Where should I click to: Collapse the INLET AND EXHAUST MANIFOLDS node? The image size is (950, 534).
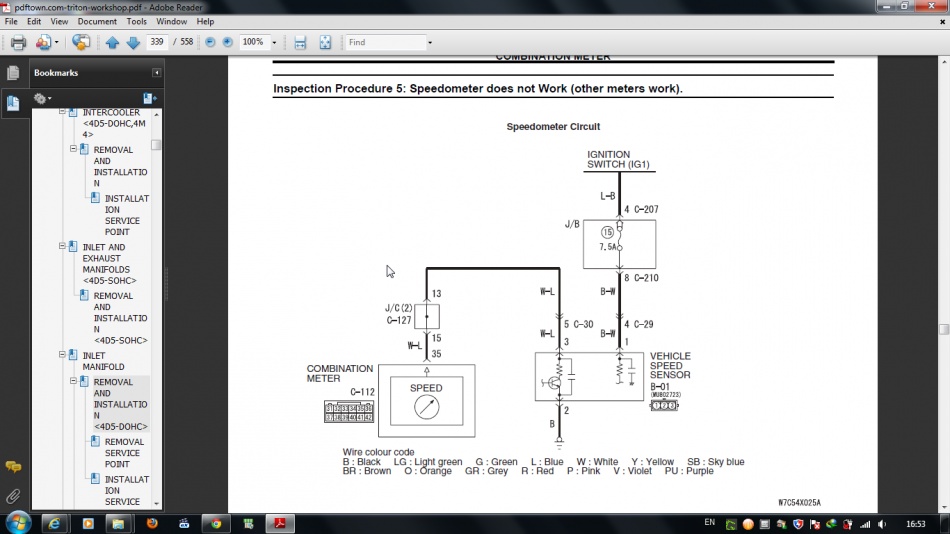(62, 246)
